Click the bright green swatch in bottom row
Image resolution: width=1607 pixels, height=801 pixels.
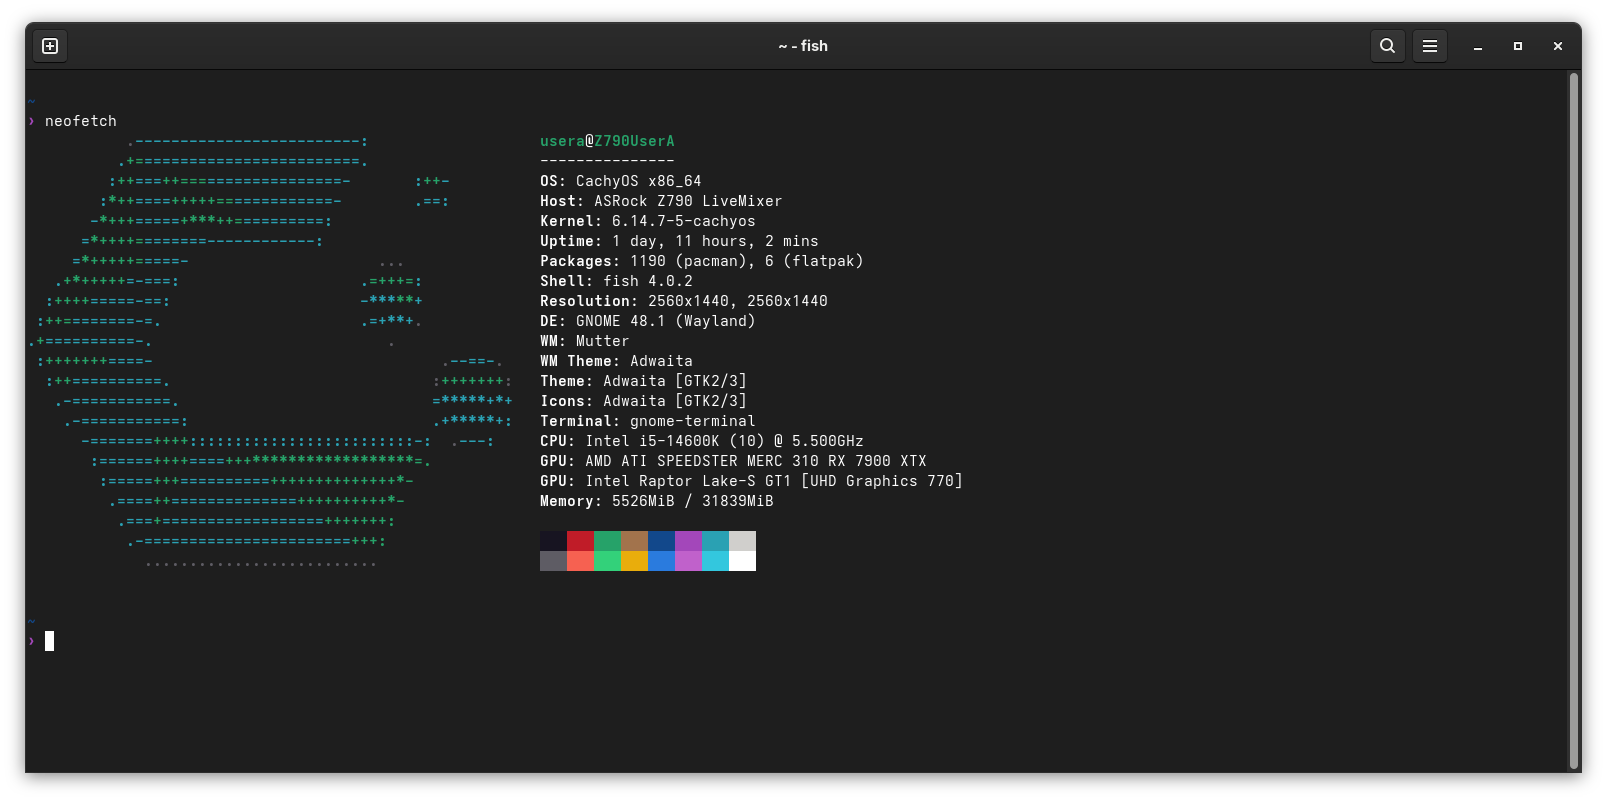tap(607, 561)
